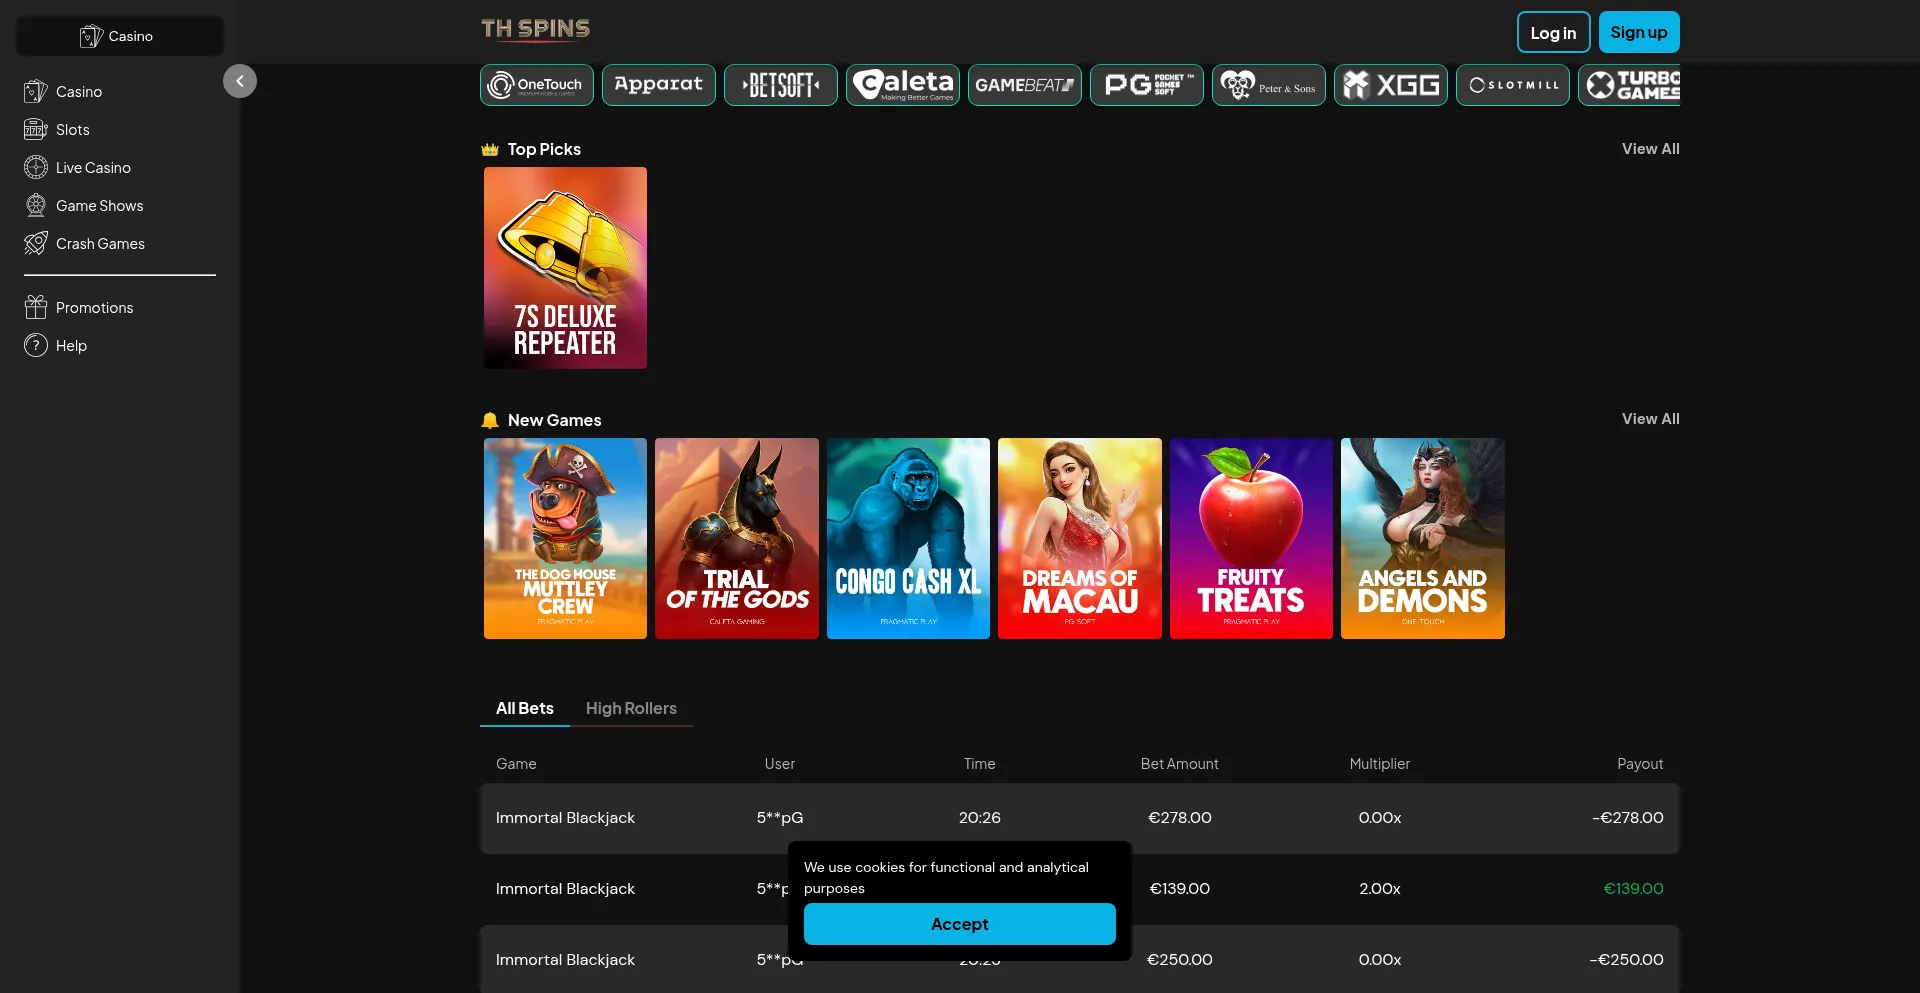1920x993 pixels.
Task: Click the Game column header
Action: (x=516, y=764)
